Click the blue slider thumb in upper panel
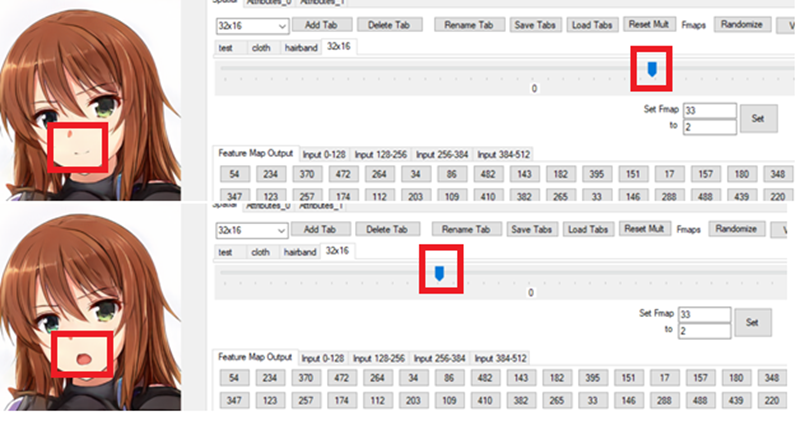 [x=652, y=70]
